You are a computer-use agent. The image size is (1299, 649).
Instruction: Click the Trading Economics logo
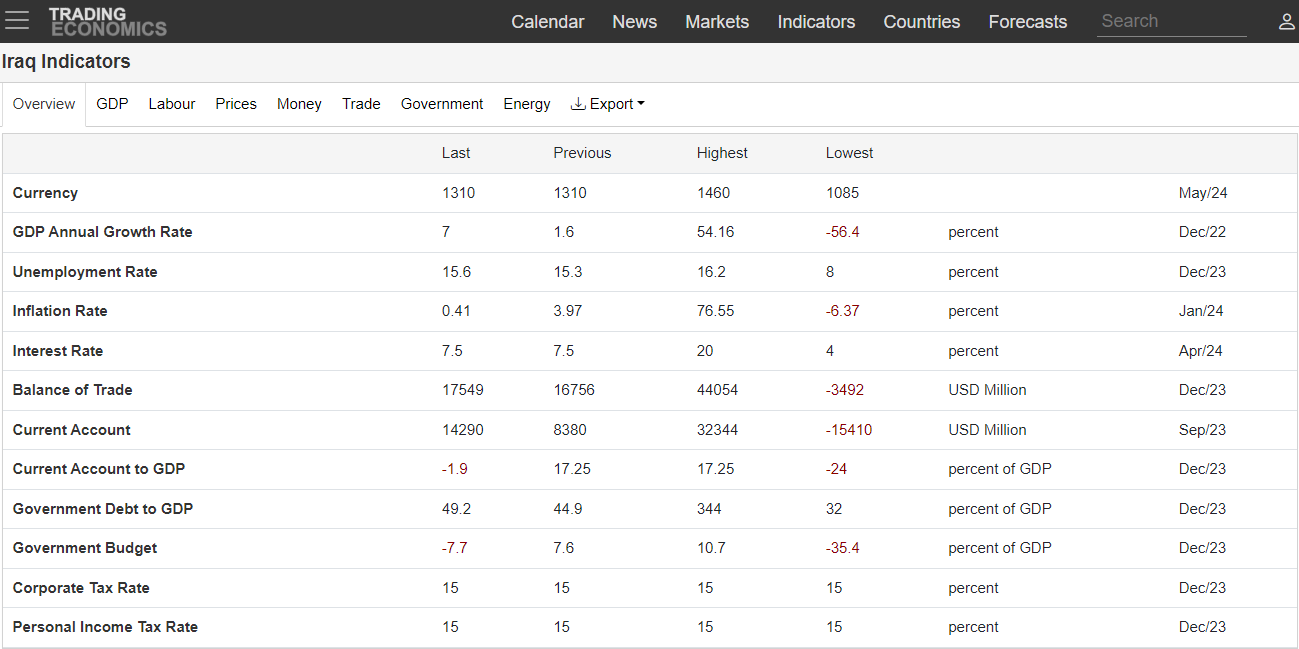pyautogui.click(x=108, y=21)
